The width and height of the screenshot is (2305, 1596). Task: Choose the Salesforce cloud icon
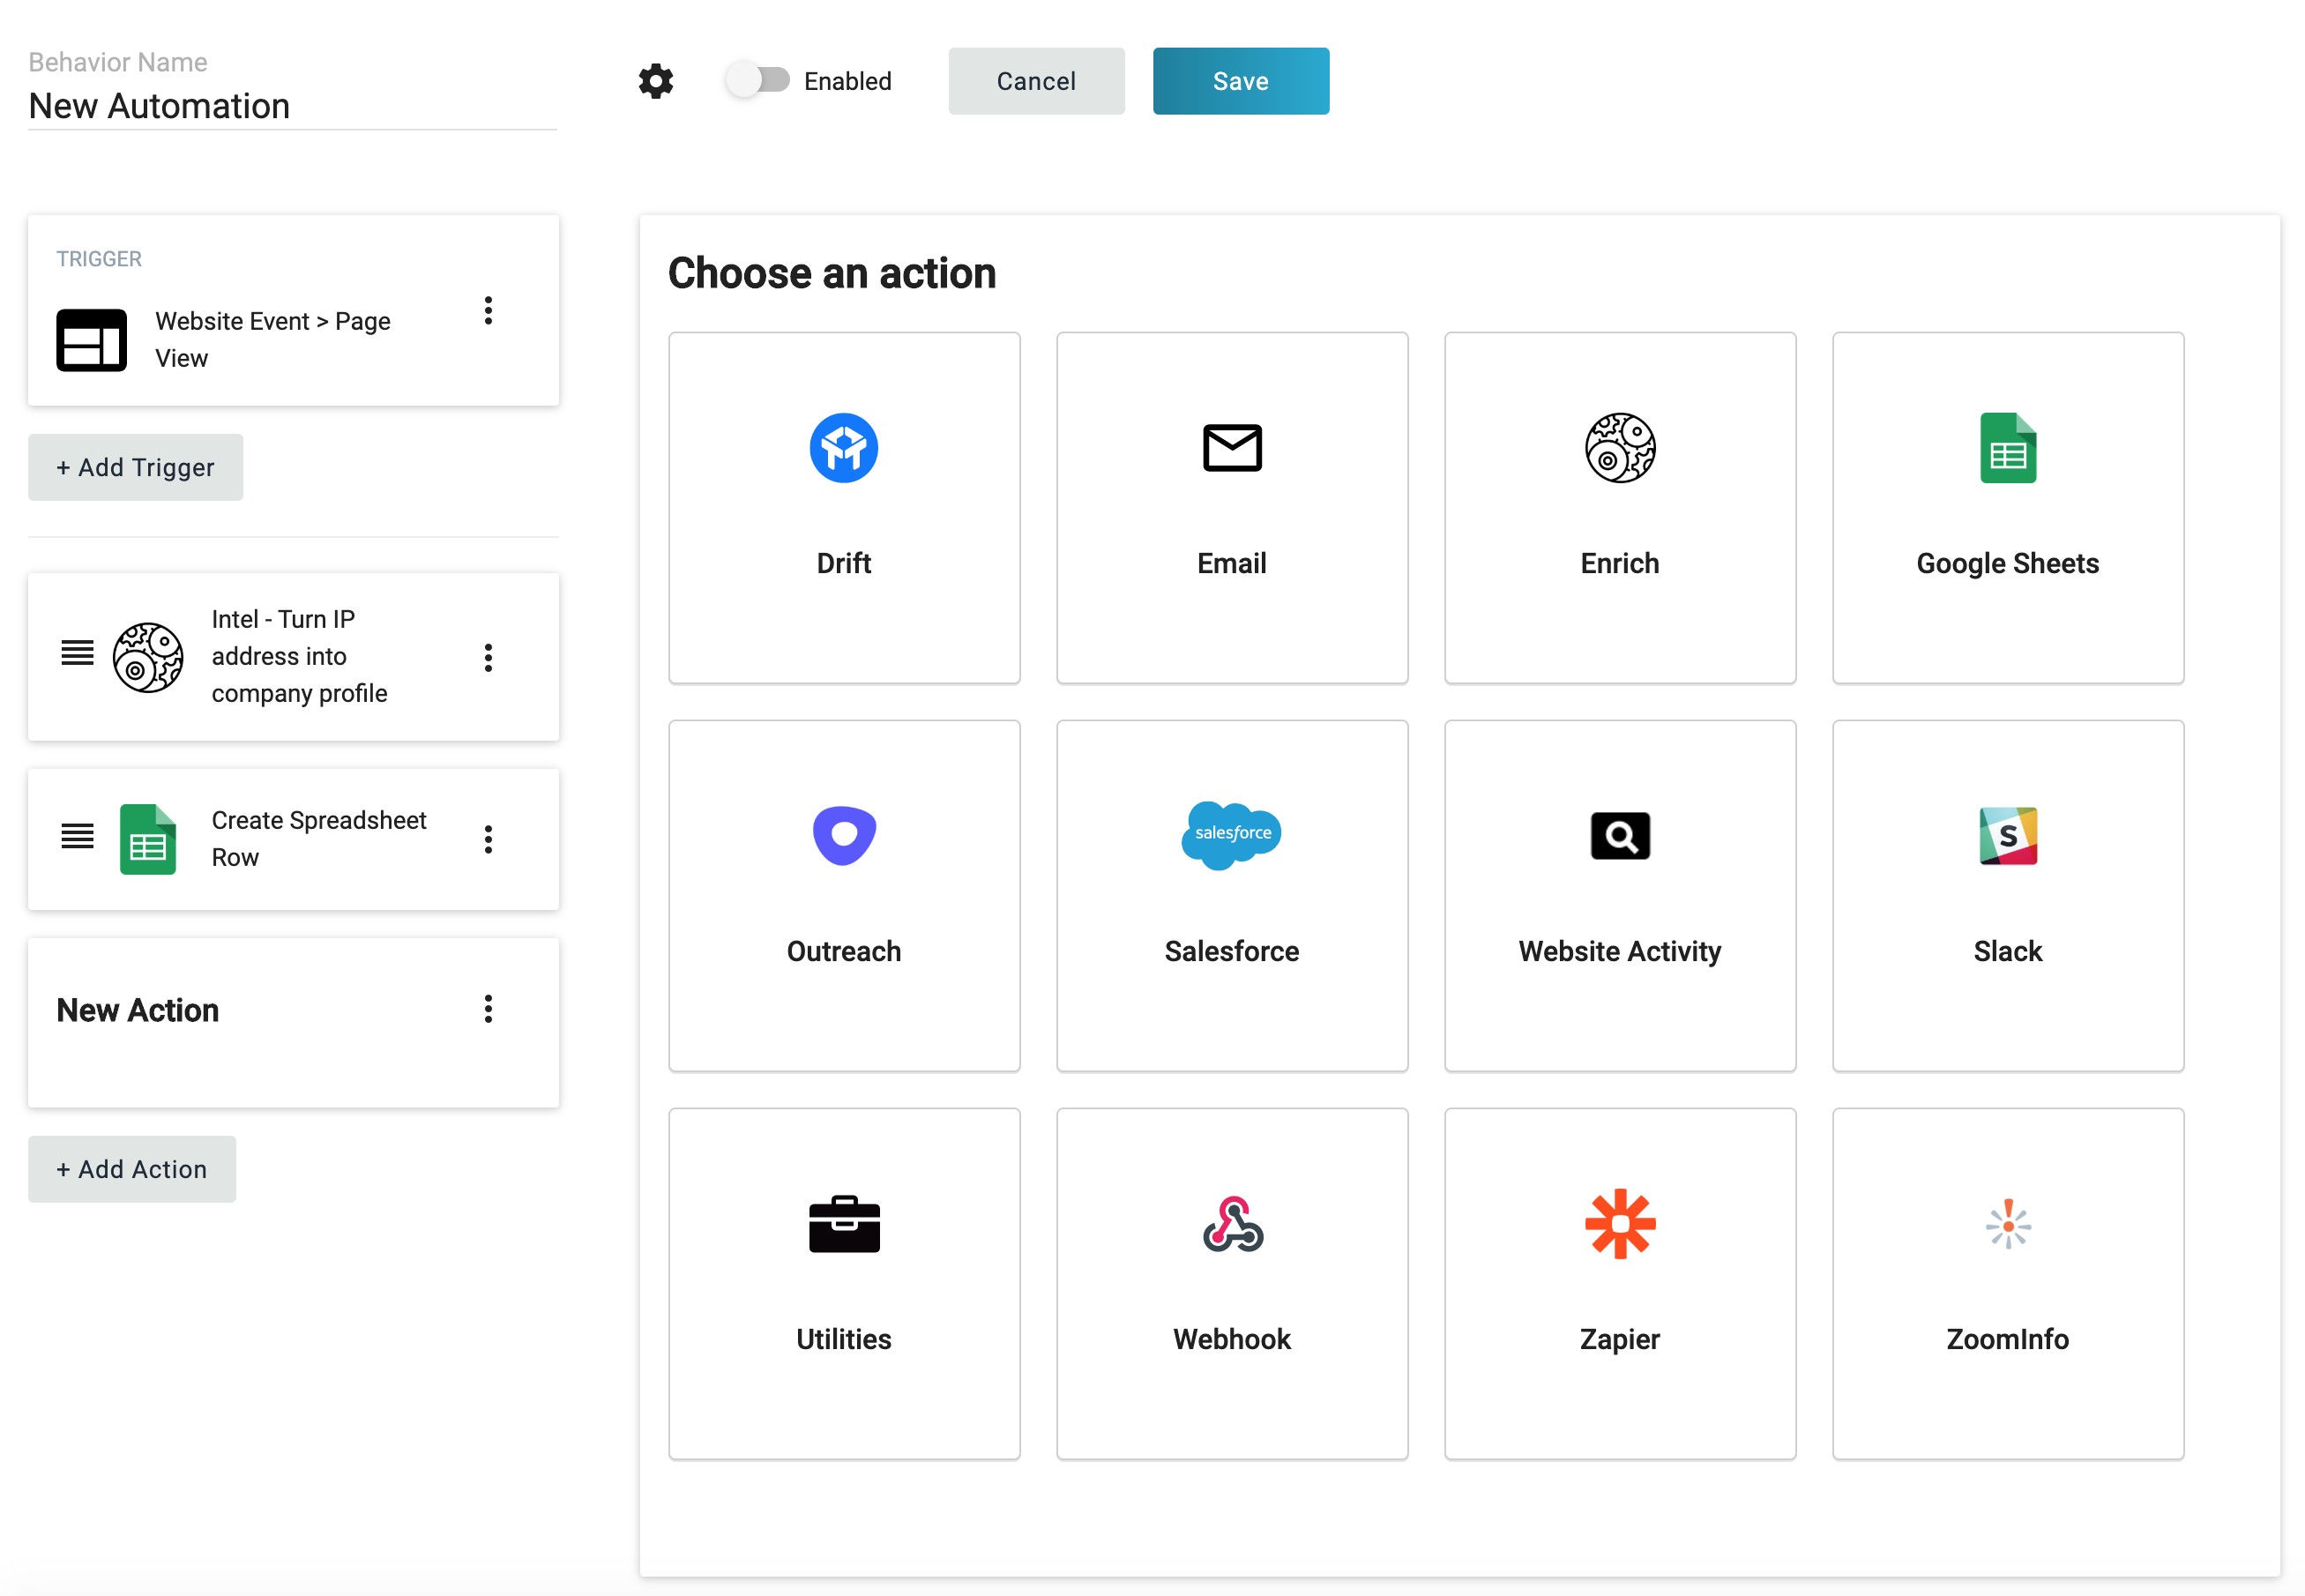tap(1232, 836)
